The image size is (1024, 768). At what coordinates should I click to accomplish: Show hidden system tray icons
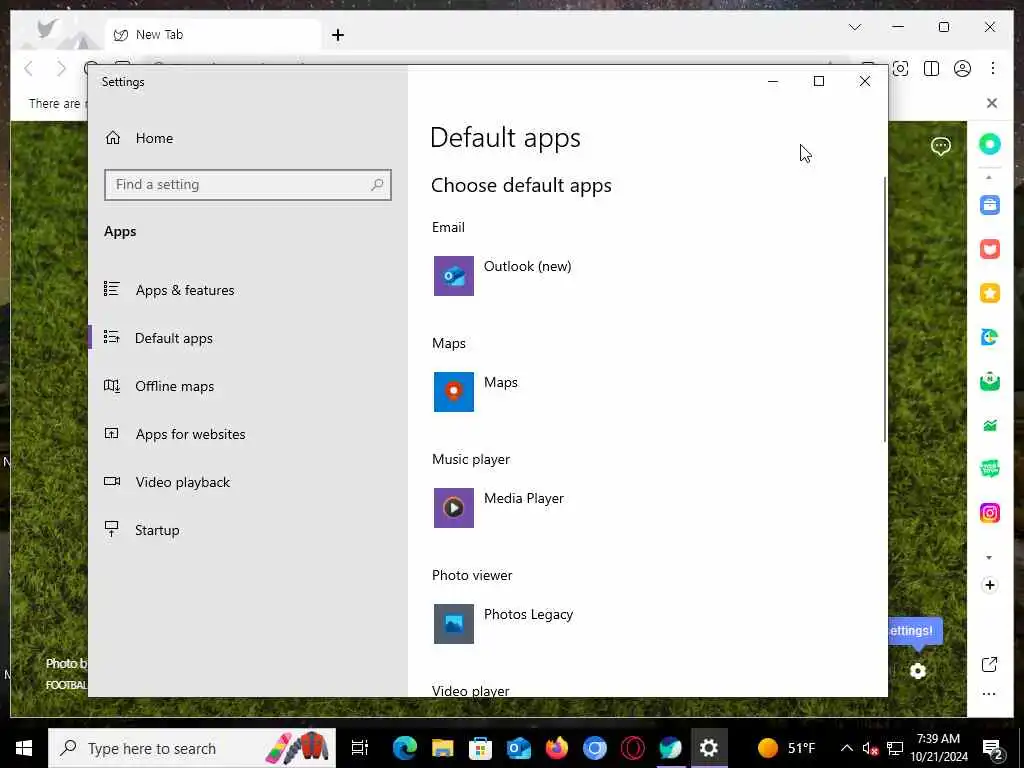(x=846, y=748)
